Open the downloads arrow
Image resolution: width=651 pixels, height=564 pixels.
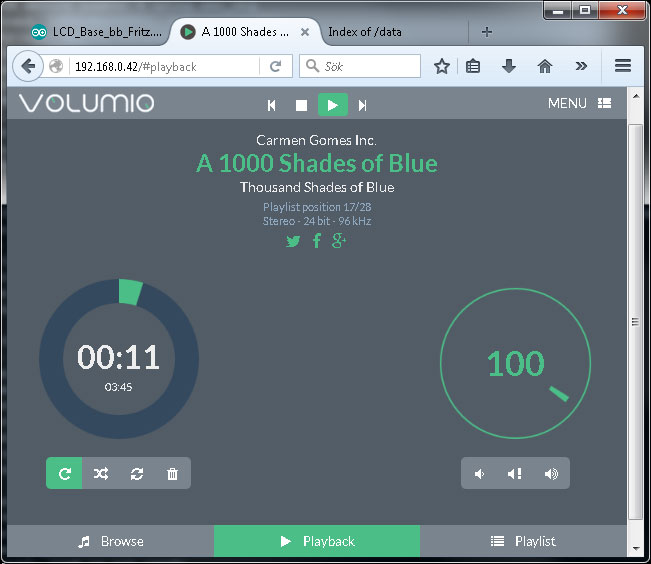(509, 66)
